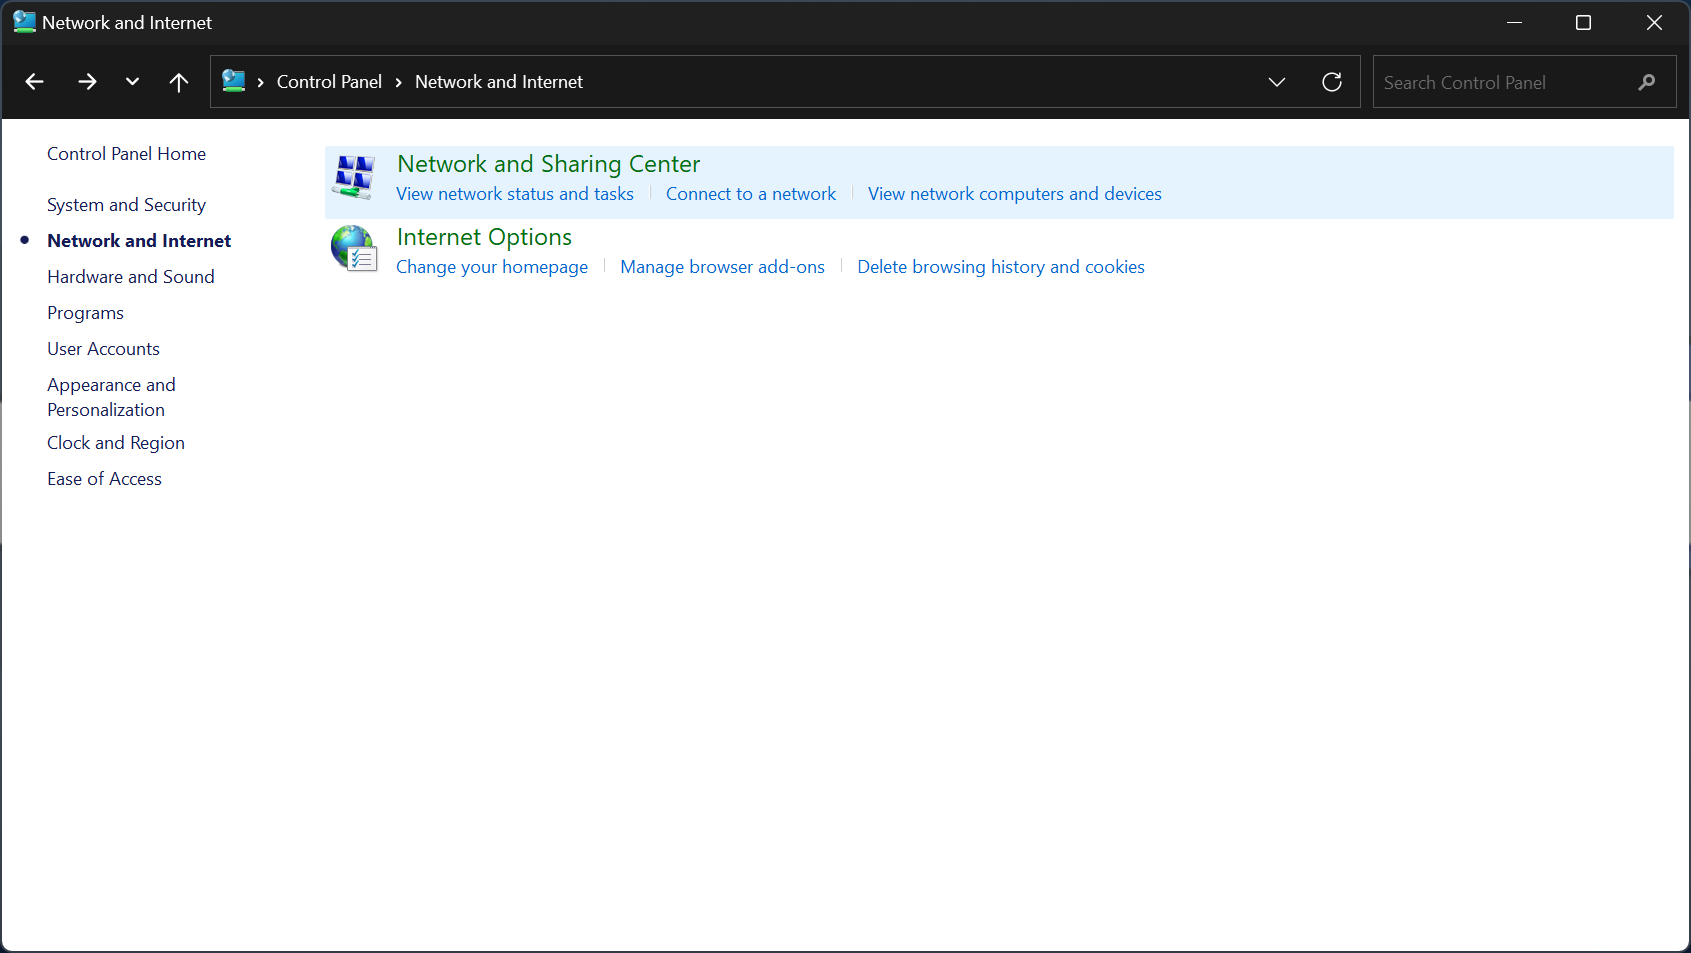This screenshot has height=953, width=1691.
Task: Click the Network and Sharing Center icon
Action: tap(354, 177)
